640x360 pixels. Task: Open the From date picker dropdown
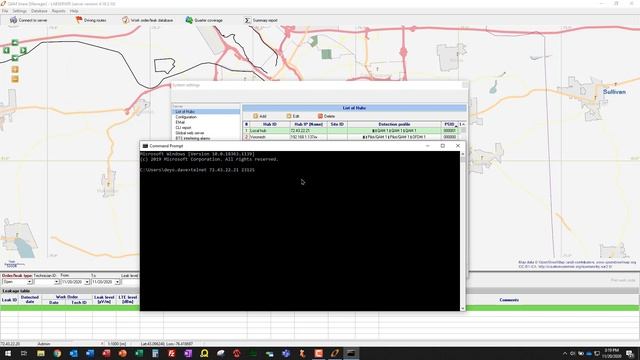(x=87, y=282)
